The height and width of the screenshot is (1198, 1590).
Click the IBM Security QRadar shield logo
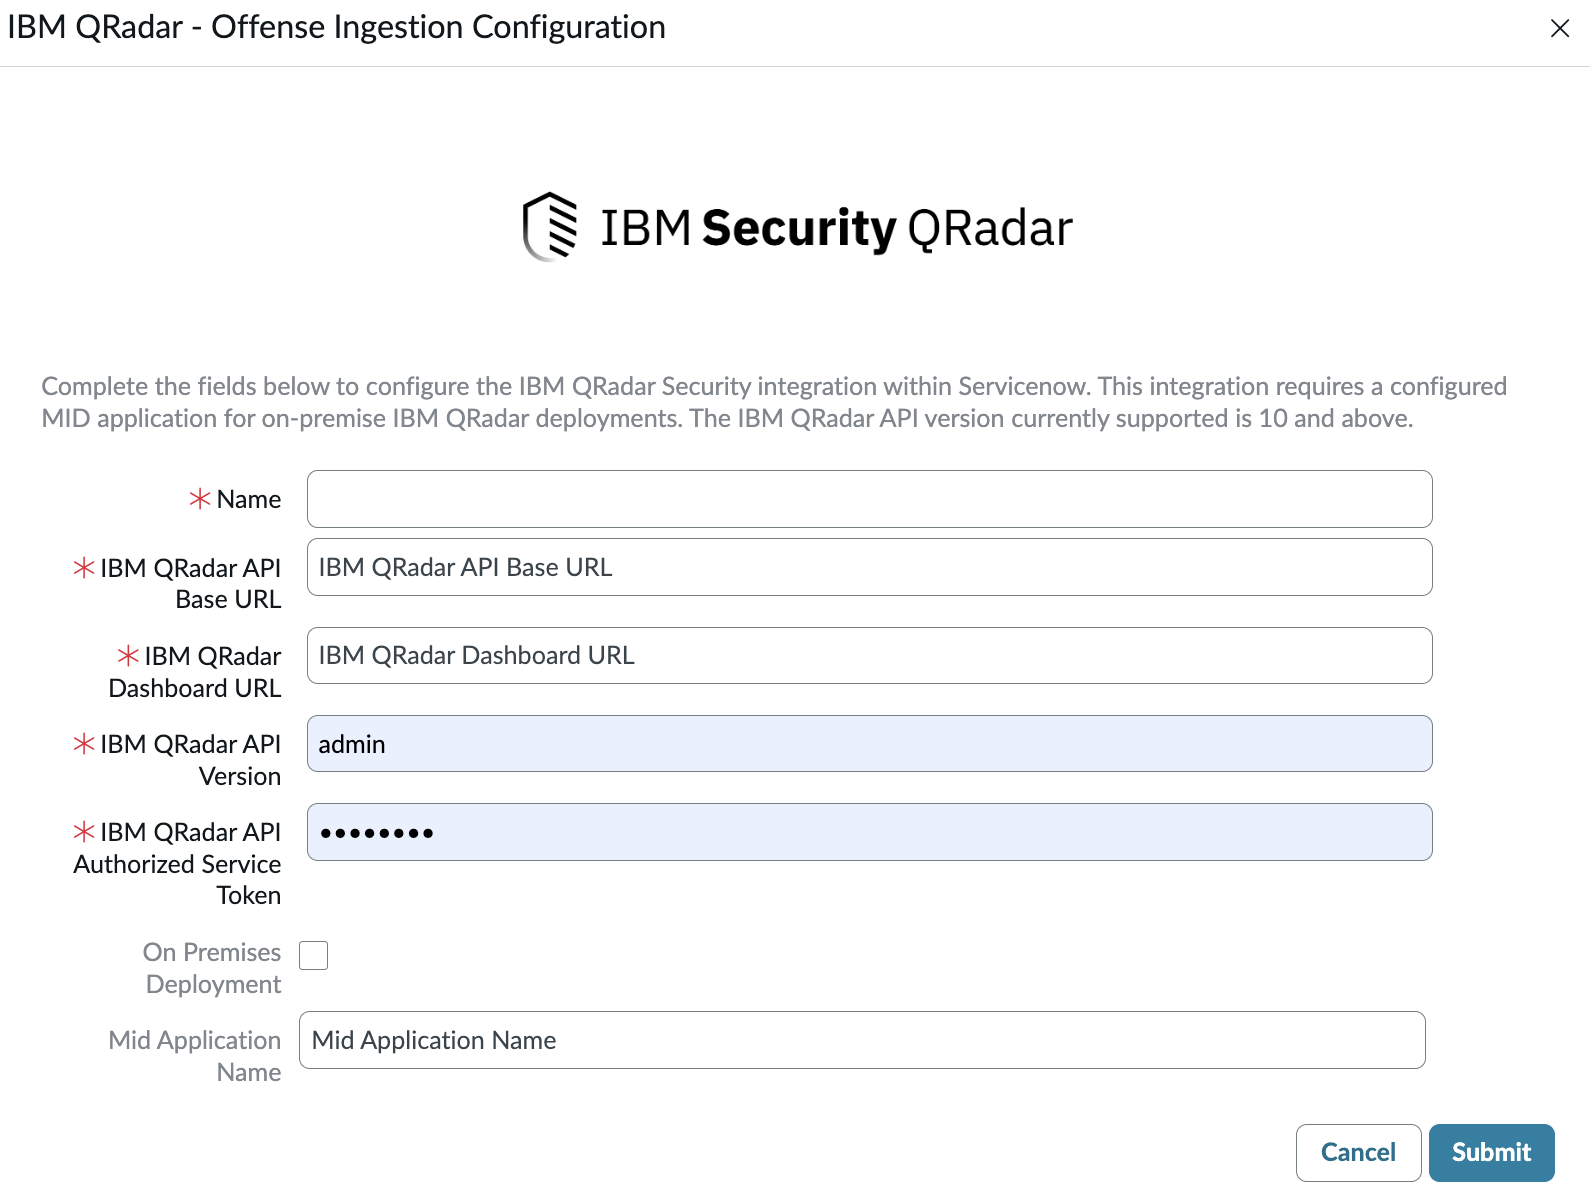tap(550, 226)
